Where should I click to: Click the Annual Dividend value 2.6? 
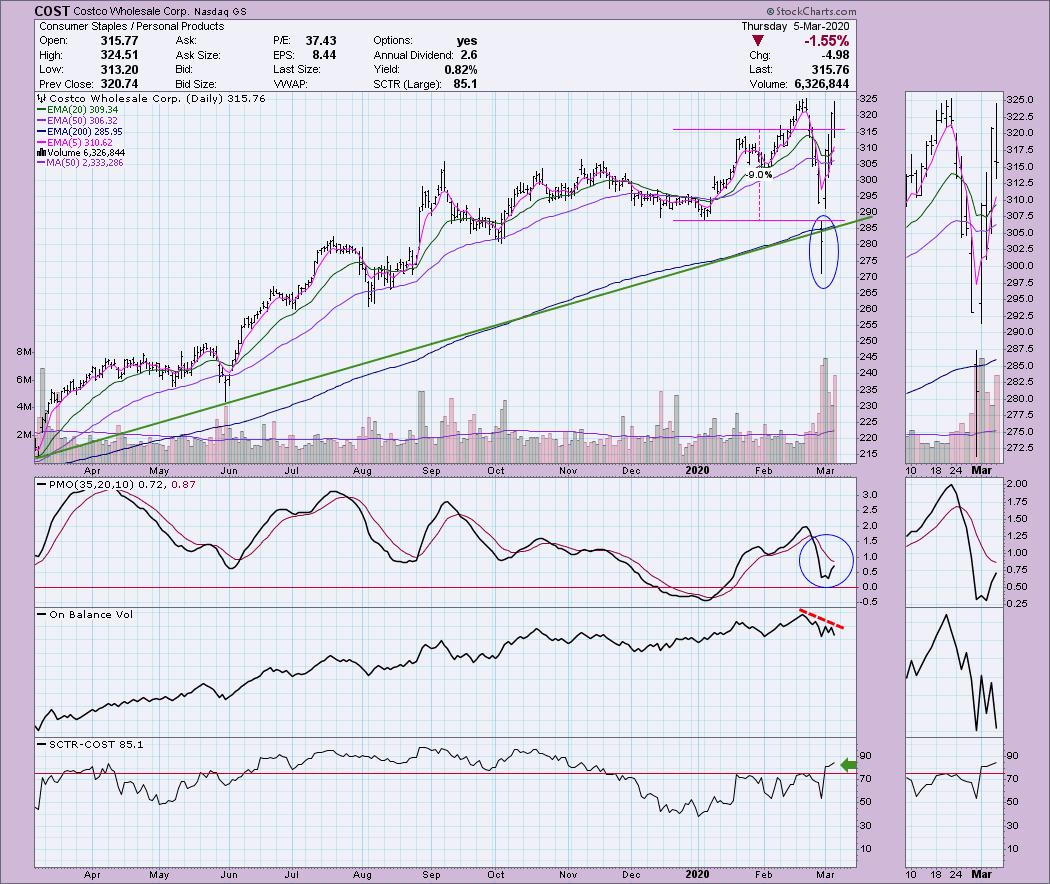pyautogui.click(x=469, y=55)
